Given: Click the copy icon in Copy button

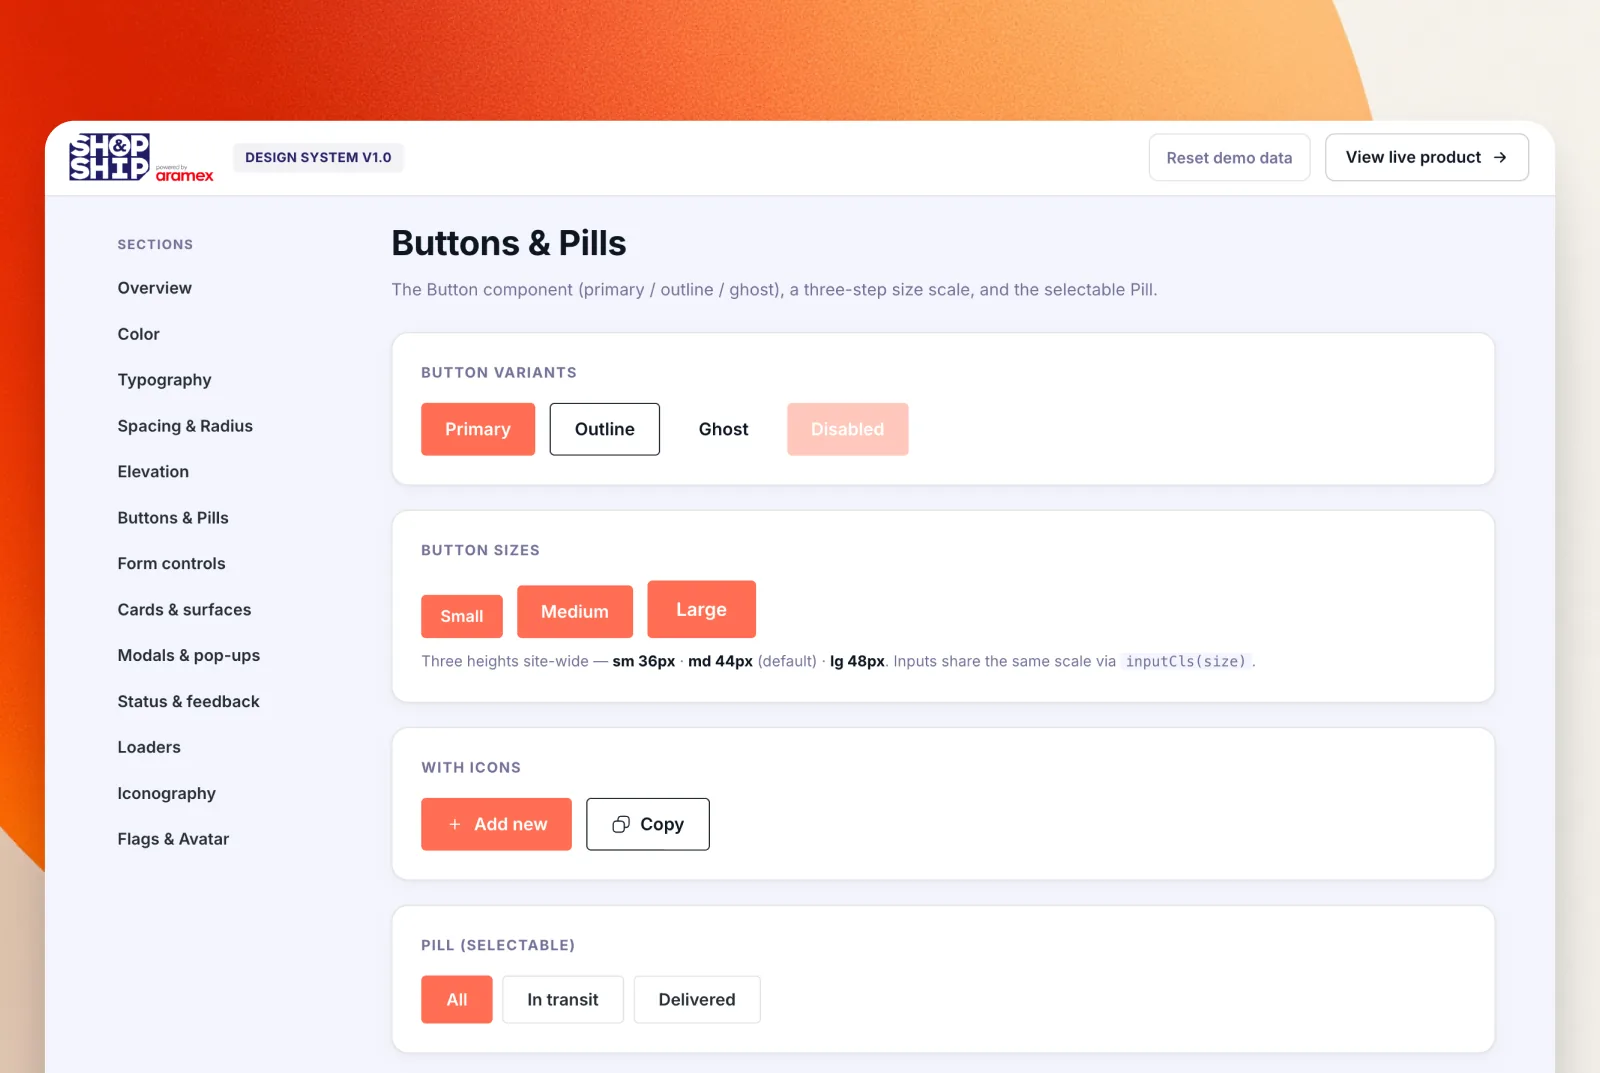Looking at the screenshot, I should click(x=621, y=824).
